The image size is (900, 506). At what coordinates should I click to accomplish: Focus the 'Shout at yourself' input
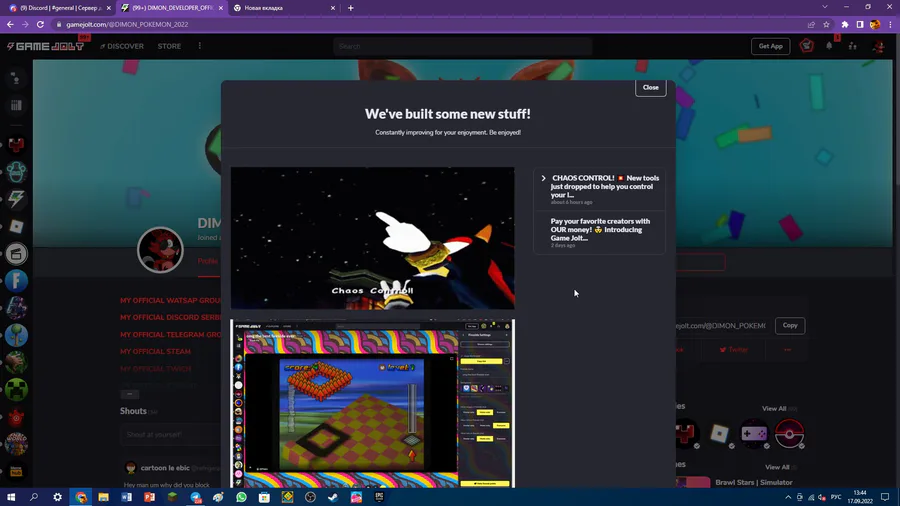pos(170,434)
